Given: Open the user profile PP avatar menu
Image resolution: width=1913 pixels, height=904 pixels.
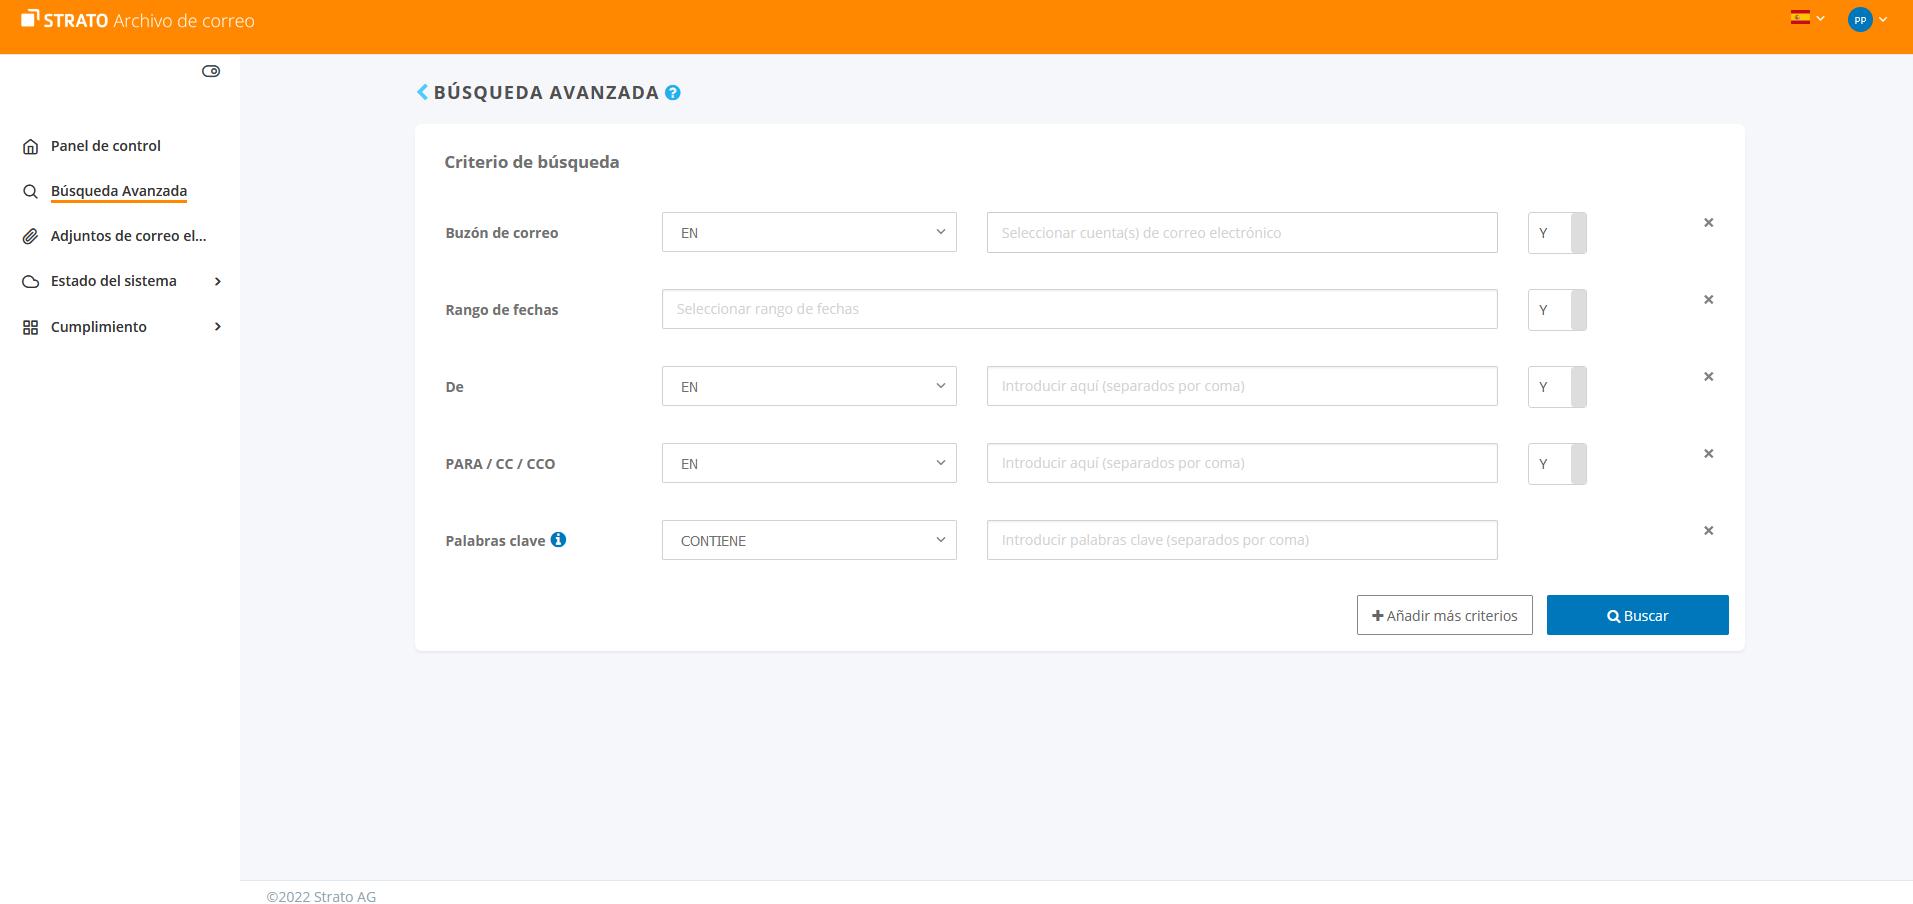Looking at the screenshot, I should tap(1860, 20).
